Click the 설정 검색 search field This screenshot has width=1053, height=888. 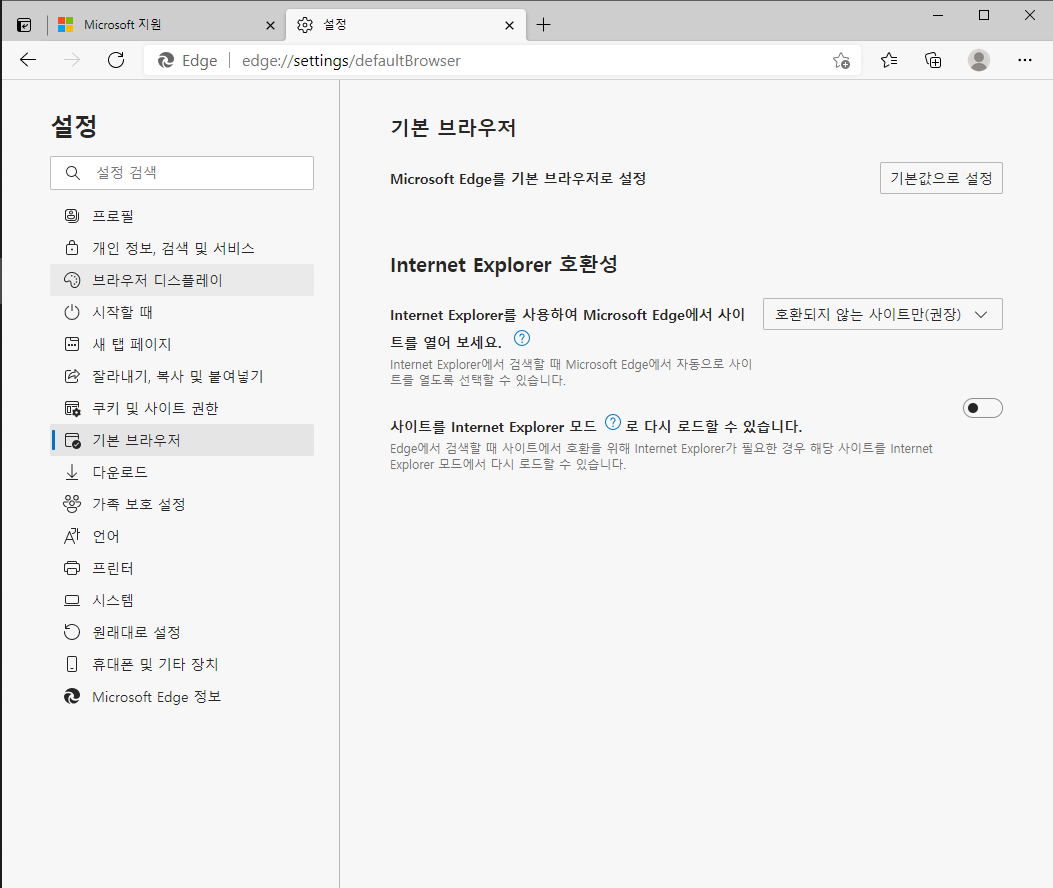pyautogui.click(x=182, y=173)
